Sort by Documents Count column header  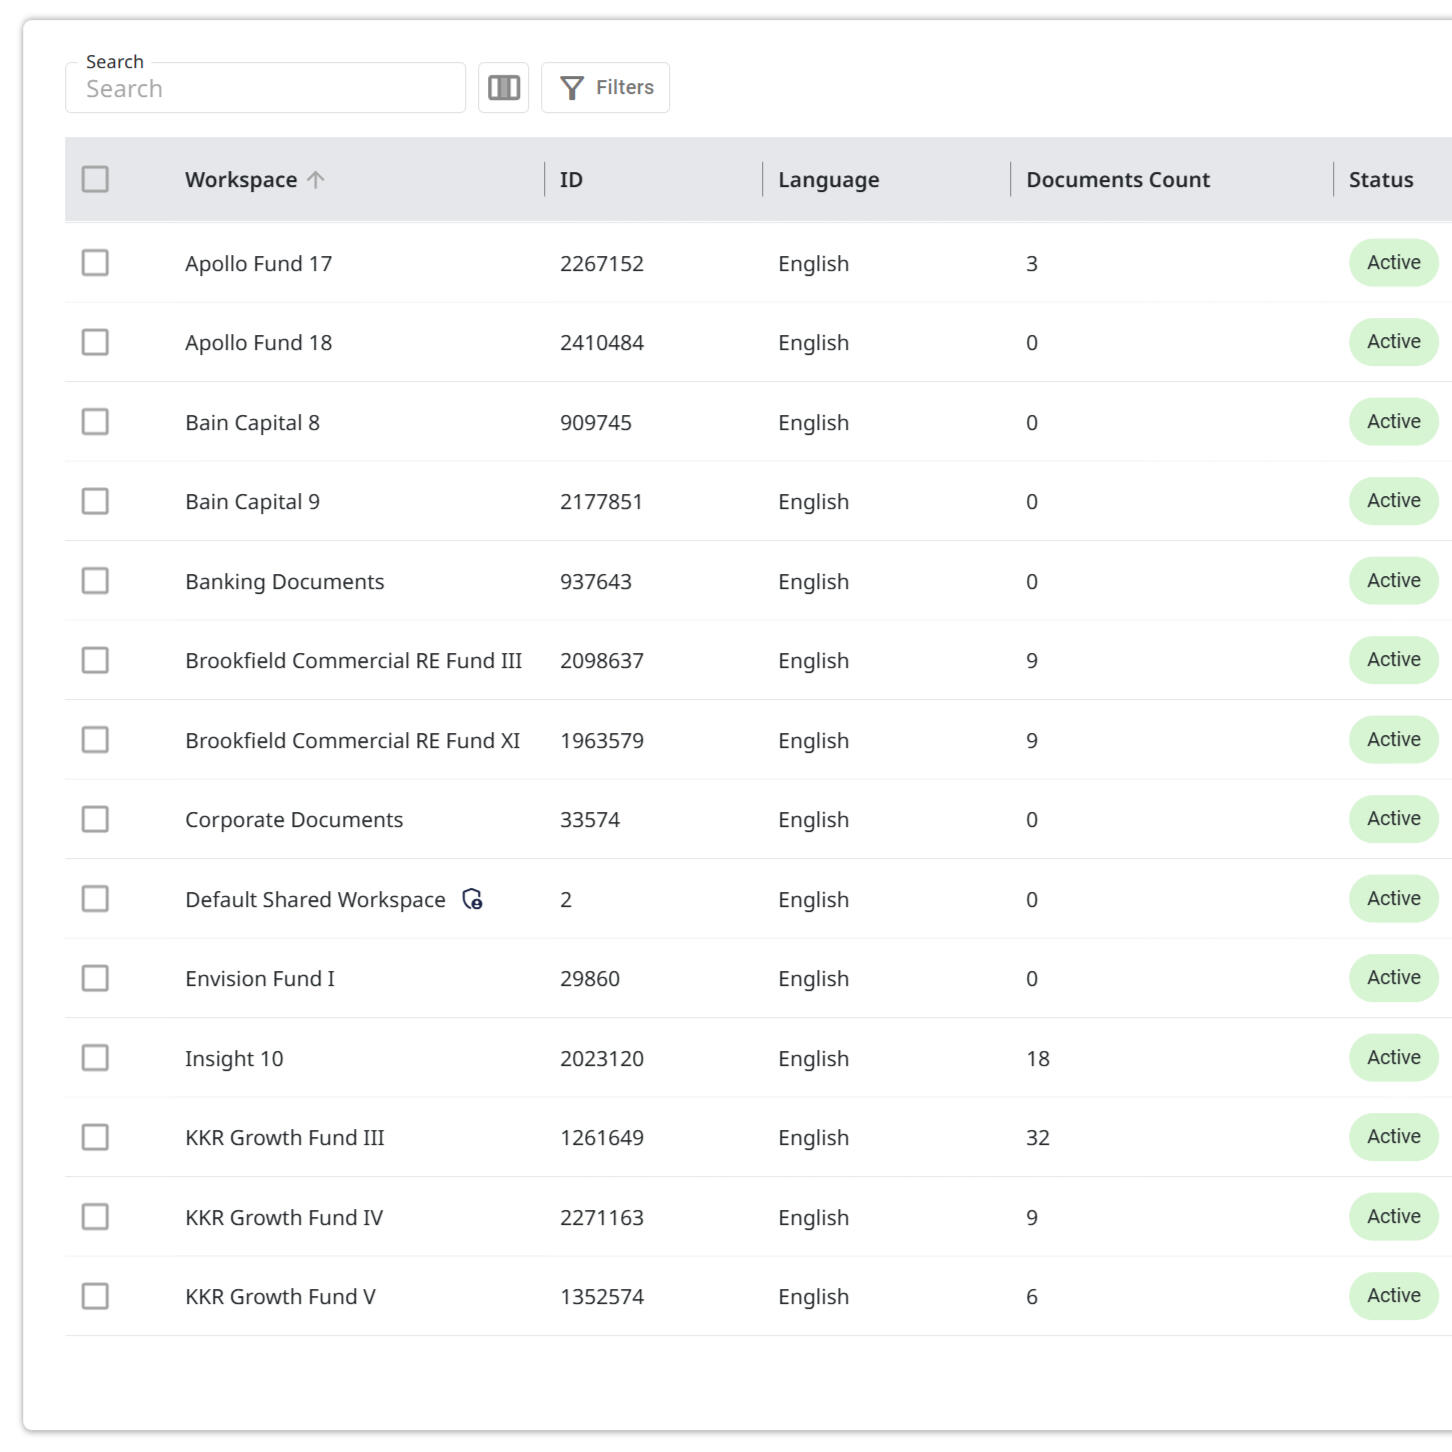pos(1117,180)
